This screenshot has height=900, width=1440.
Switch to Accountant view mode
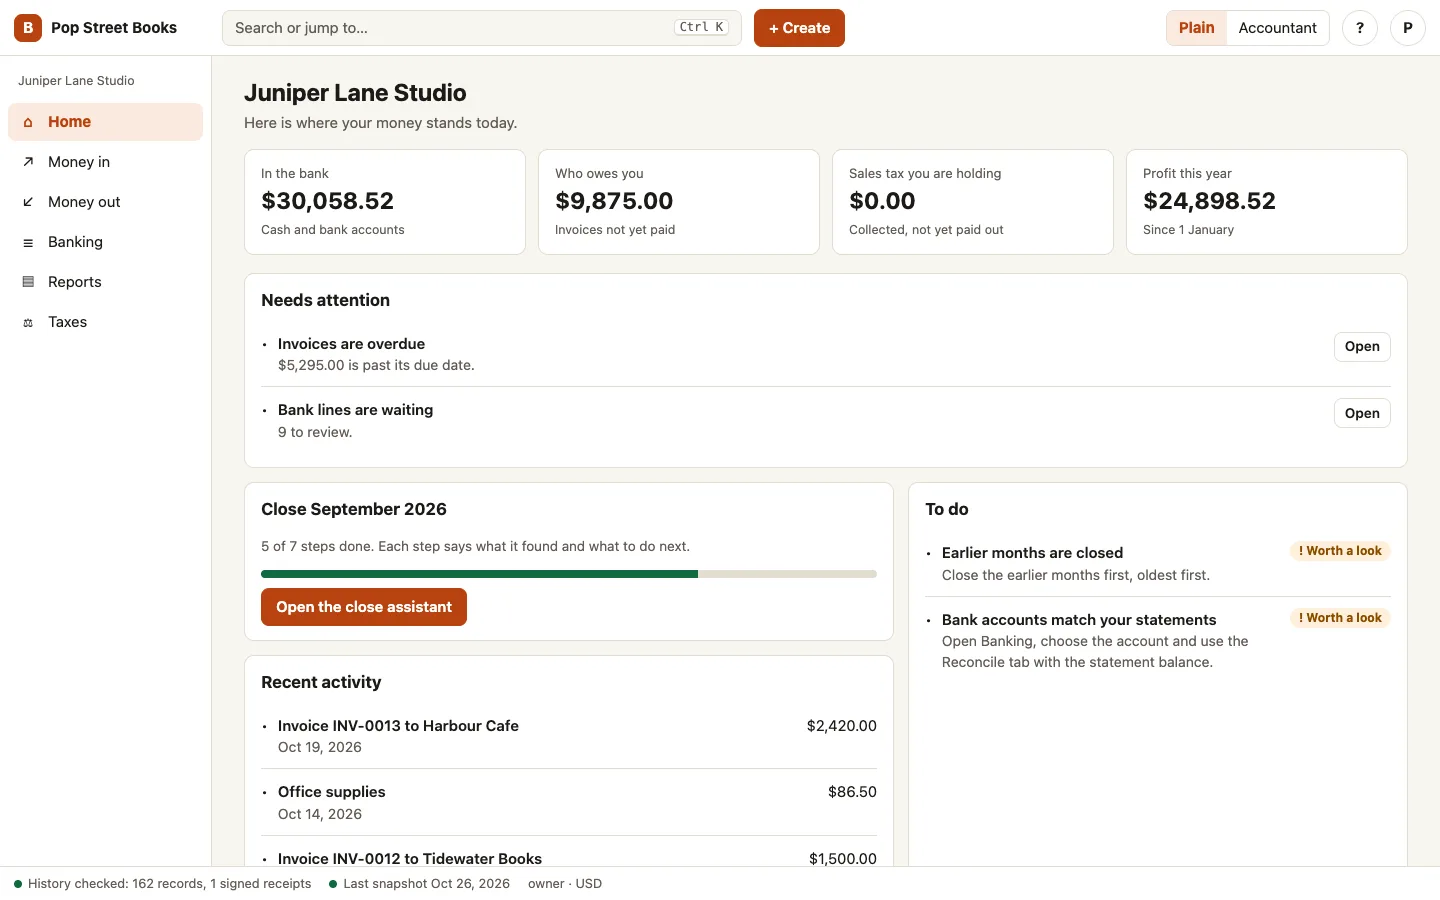(1277, 28)
